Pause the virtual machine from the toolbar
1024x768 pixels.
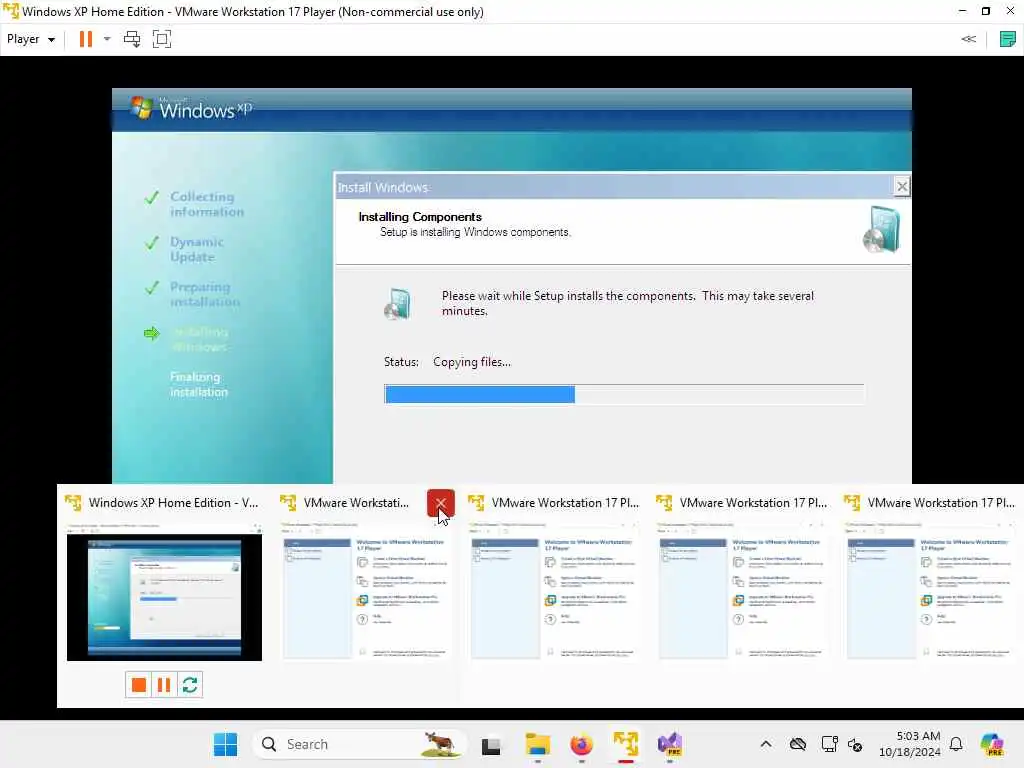coord(86,39)
